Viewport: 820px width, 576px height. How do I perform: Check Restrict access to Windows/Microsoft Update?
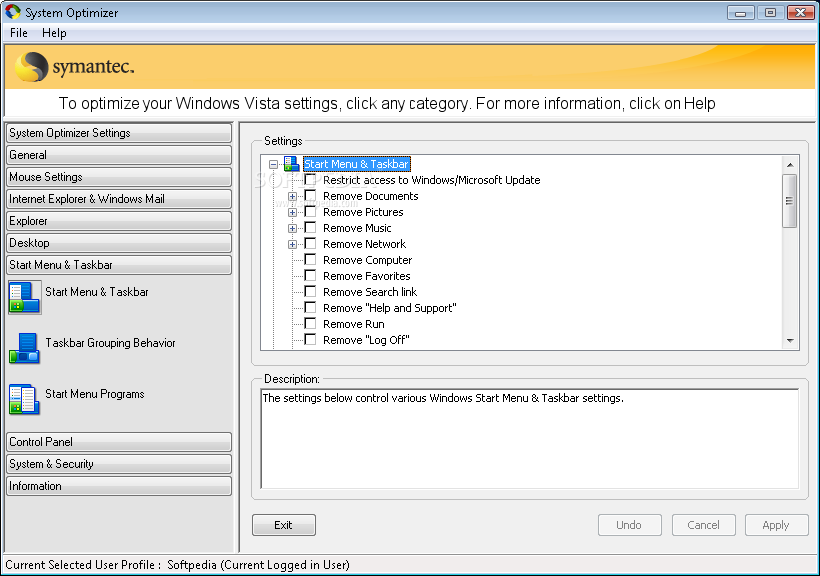pos(310,180)
